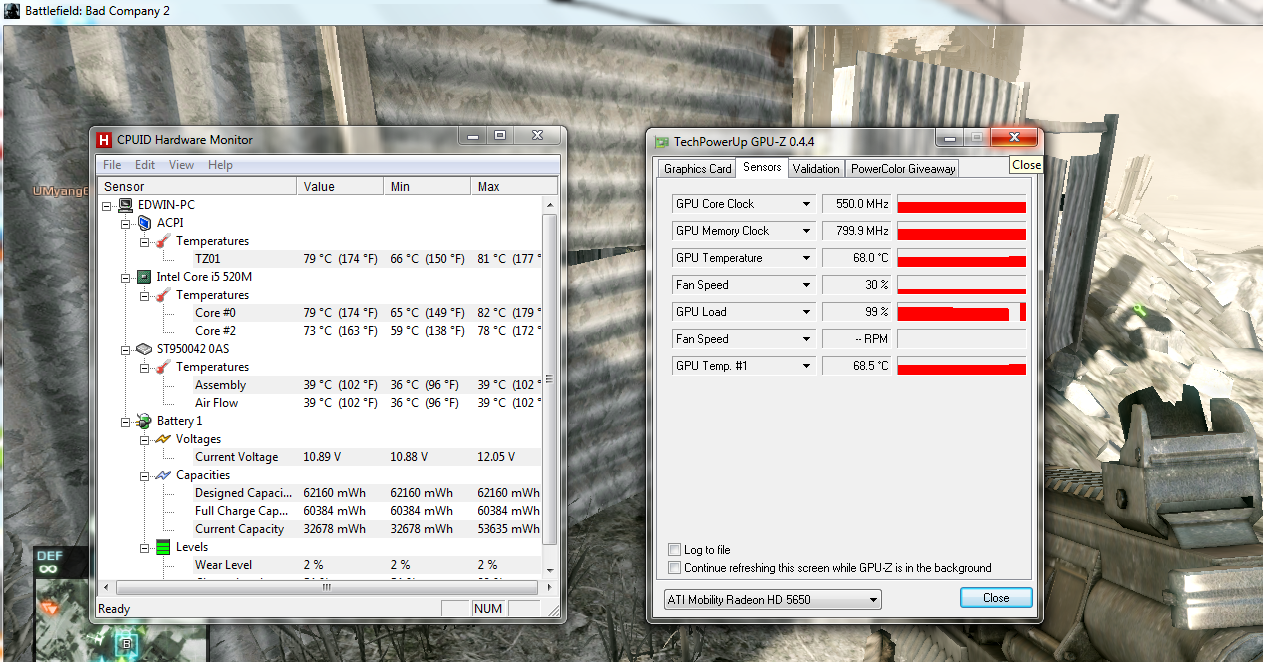The width and height of the screenshot is (1263, 662).
Task: Click the Intel Core i5 520M chip icon
Action: (144, 277)
